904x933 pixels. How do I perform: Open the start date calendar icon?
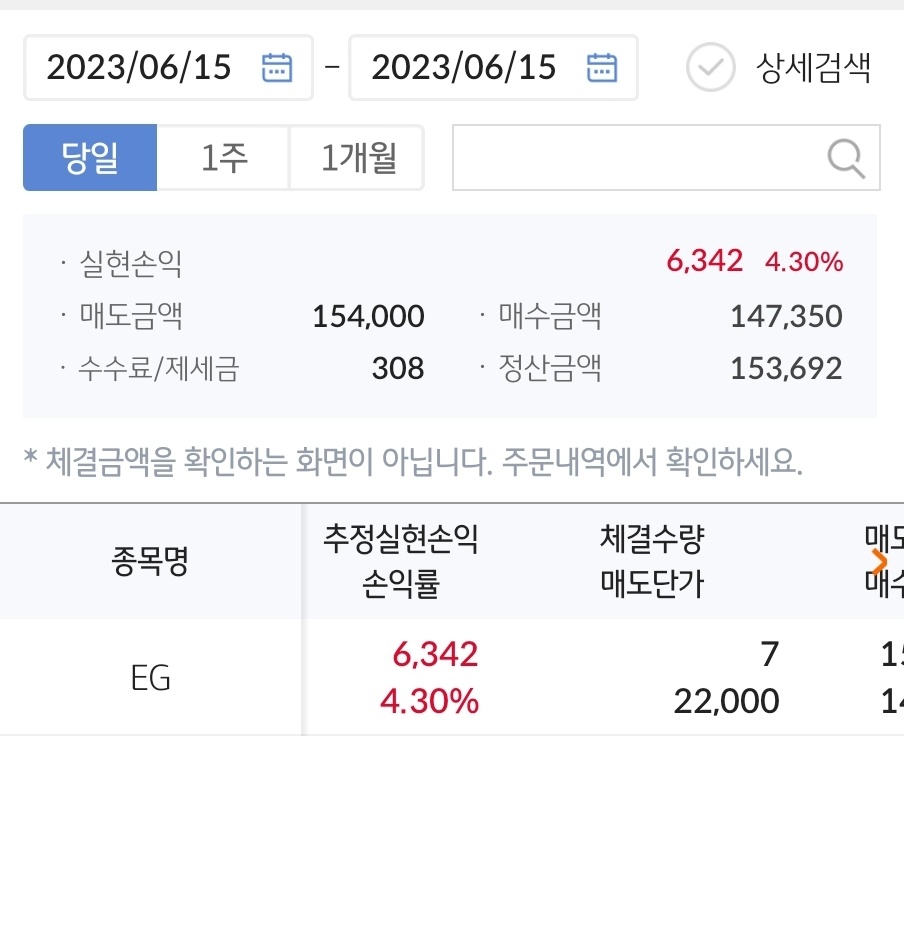coord(277,67)
